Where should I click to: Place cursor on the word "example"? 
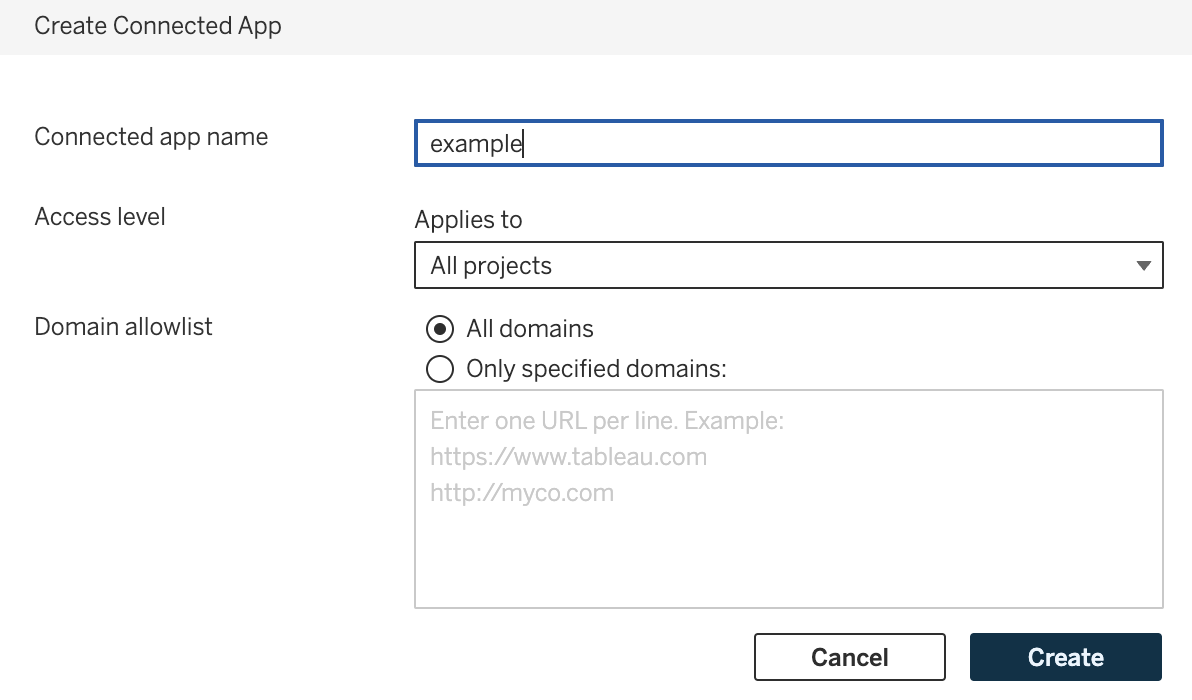click(476, 144)
